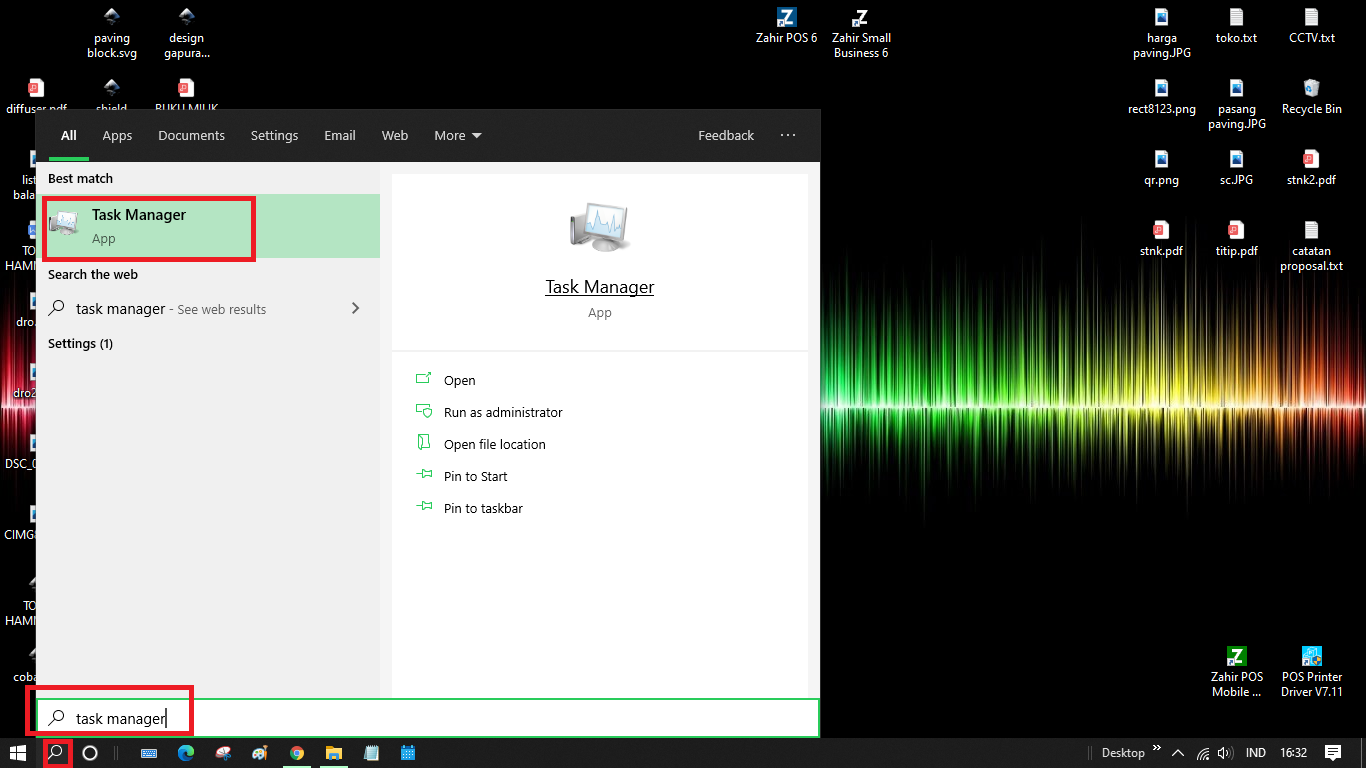Switch to the Web search tab
1366x768 pixels.
tap(395, 135)
